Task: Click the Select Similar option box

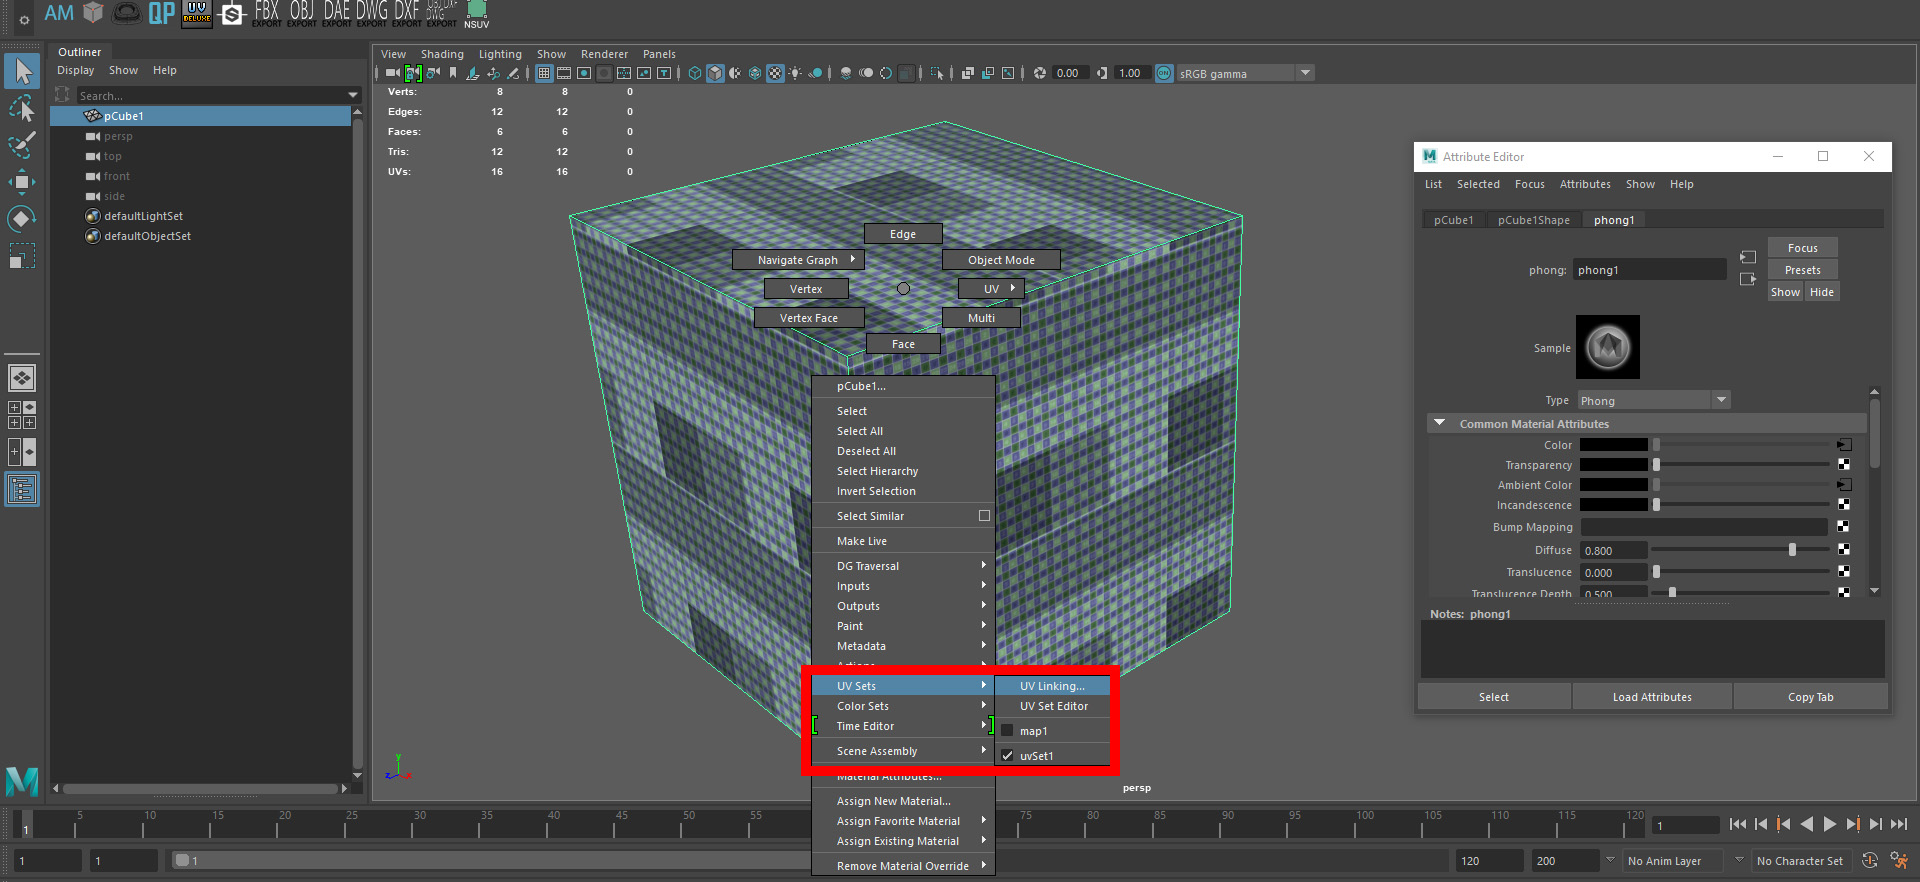Action: [984, 516]
